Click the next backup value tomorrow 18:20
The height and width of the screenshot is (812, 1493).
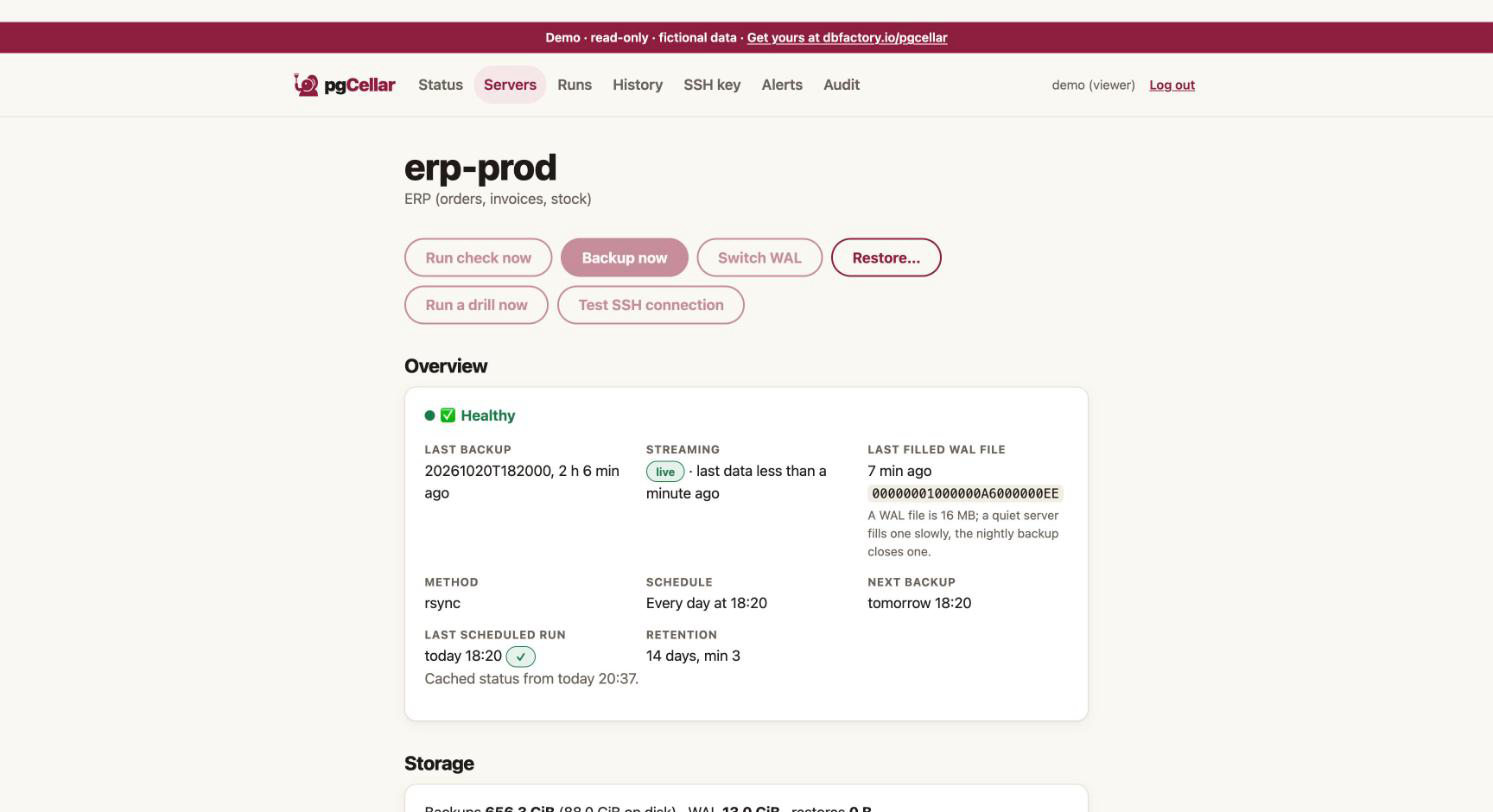coord(919,603)
